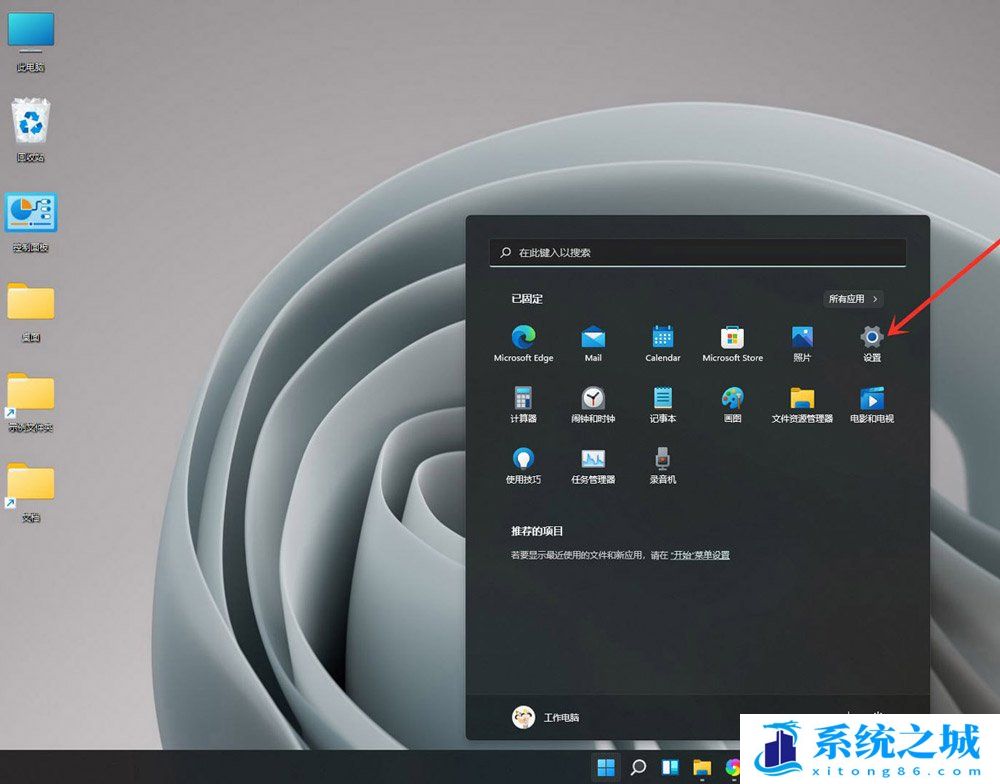Select 控制面板 desktop icon
The height and width of the screenshot is (784, 1000).
pyautogui.click(x=31, y=222)
